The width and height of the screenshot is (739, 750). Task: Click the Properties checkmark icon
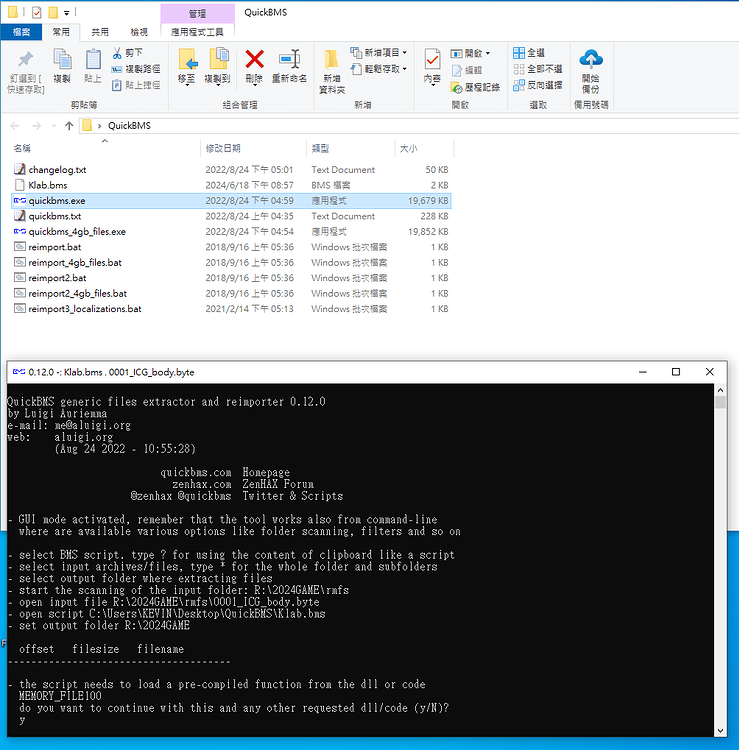point(432,59)
